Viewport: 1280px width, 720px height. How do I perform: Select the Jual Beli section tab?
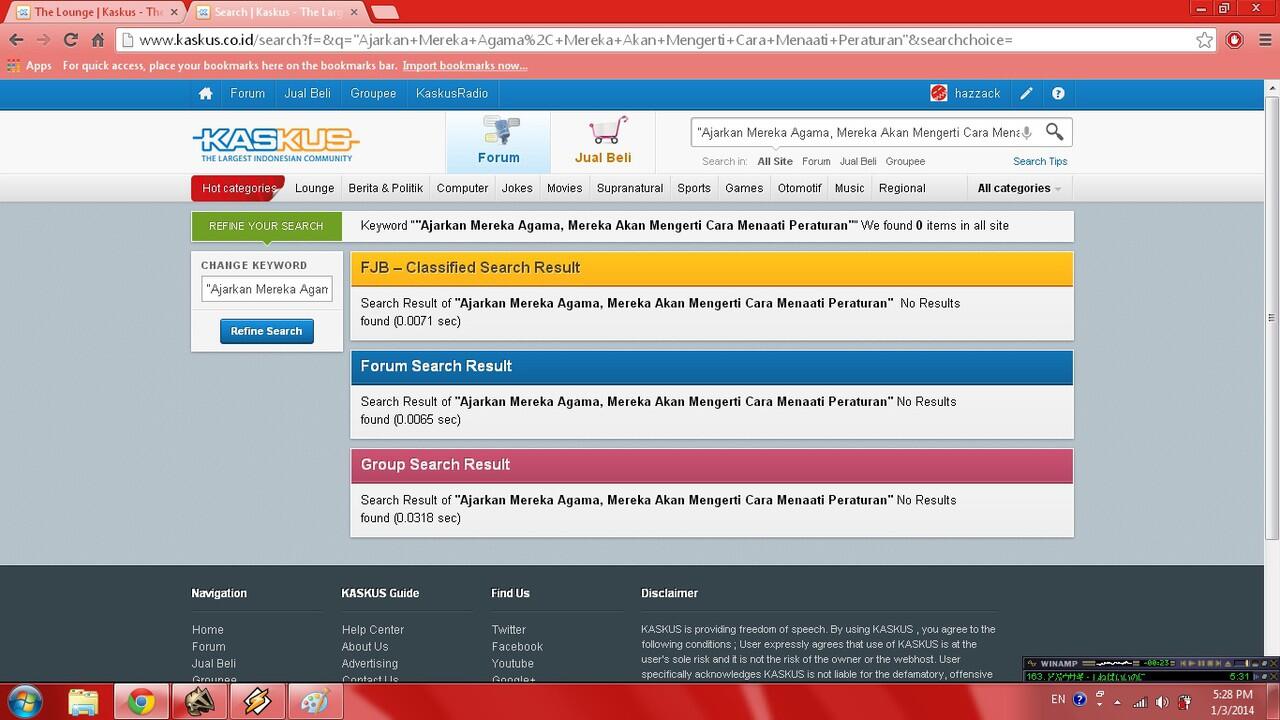[603, 141]
